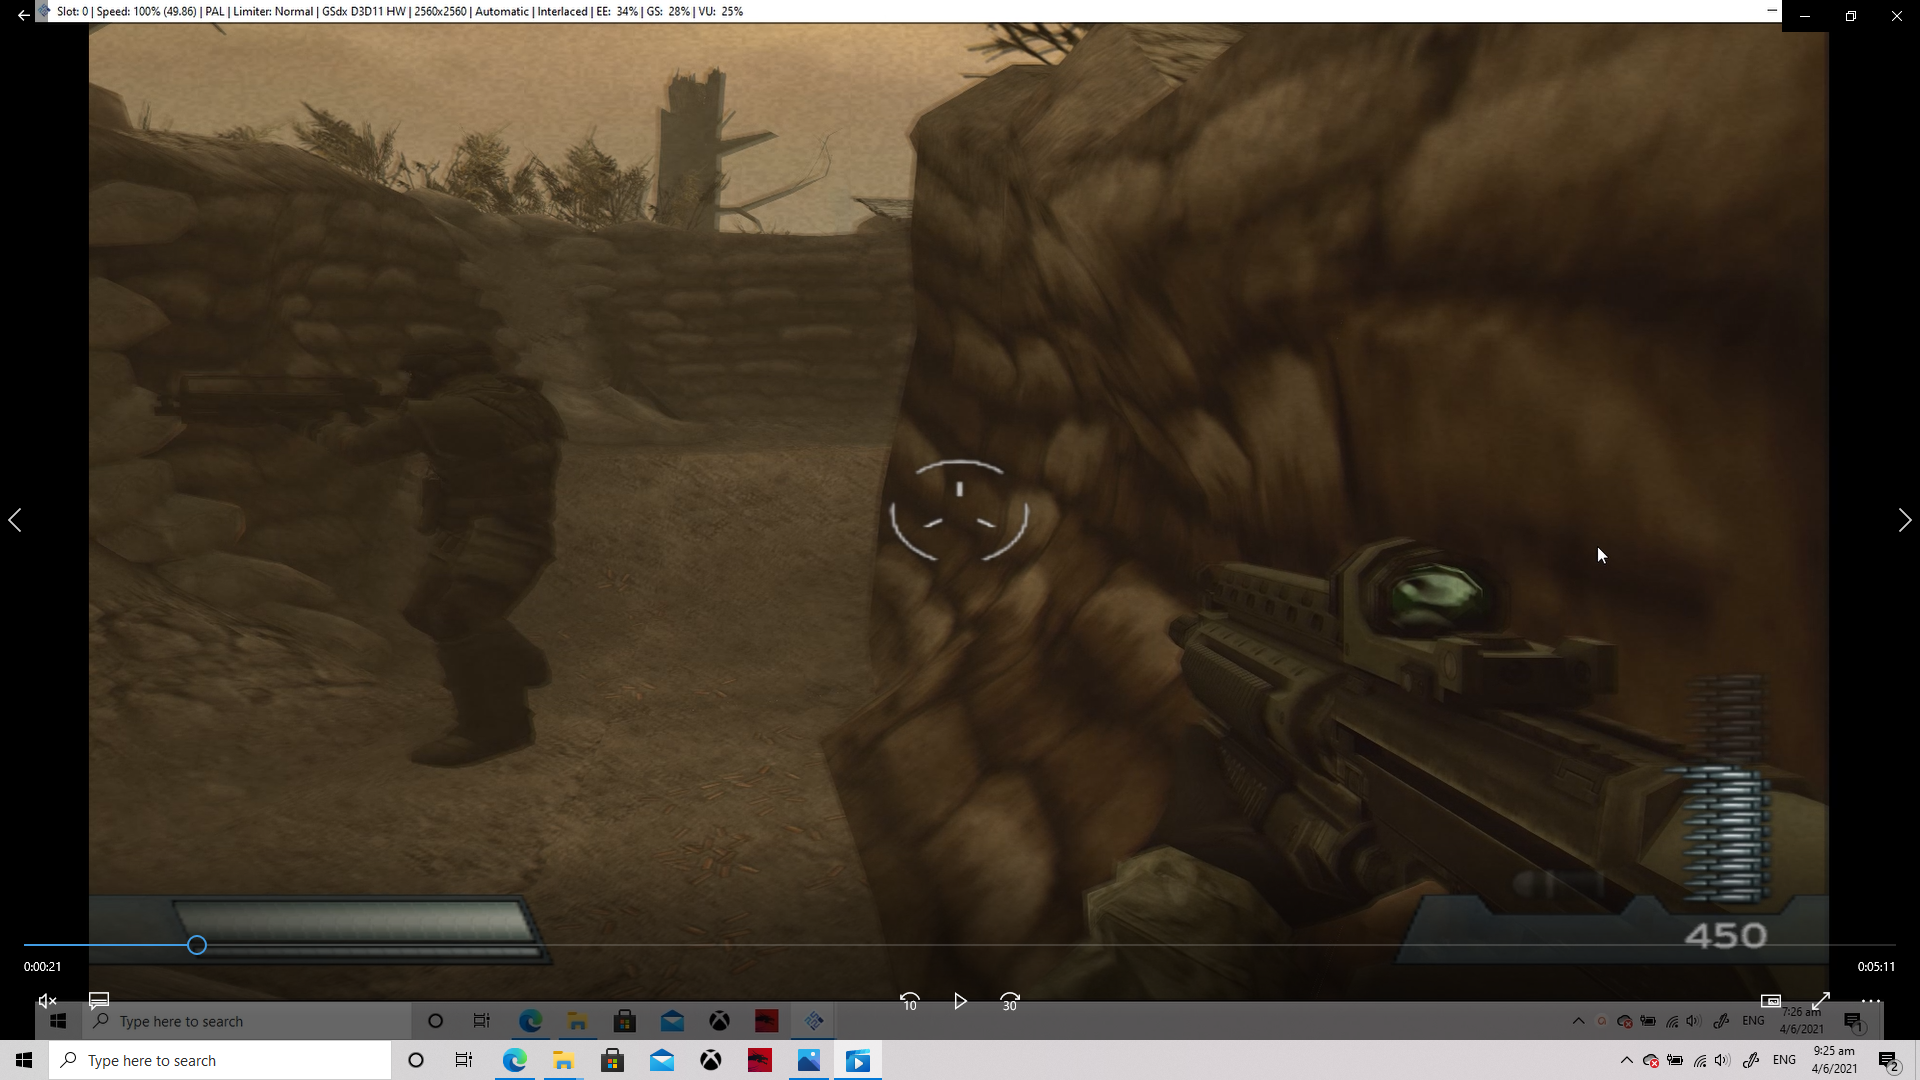Open Microsoft Store from the taskbar
The height and width of the screenshot is (1080, 1920).
click(x=612, y=1060)
